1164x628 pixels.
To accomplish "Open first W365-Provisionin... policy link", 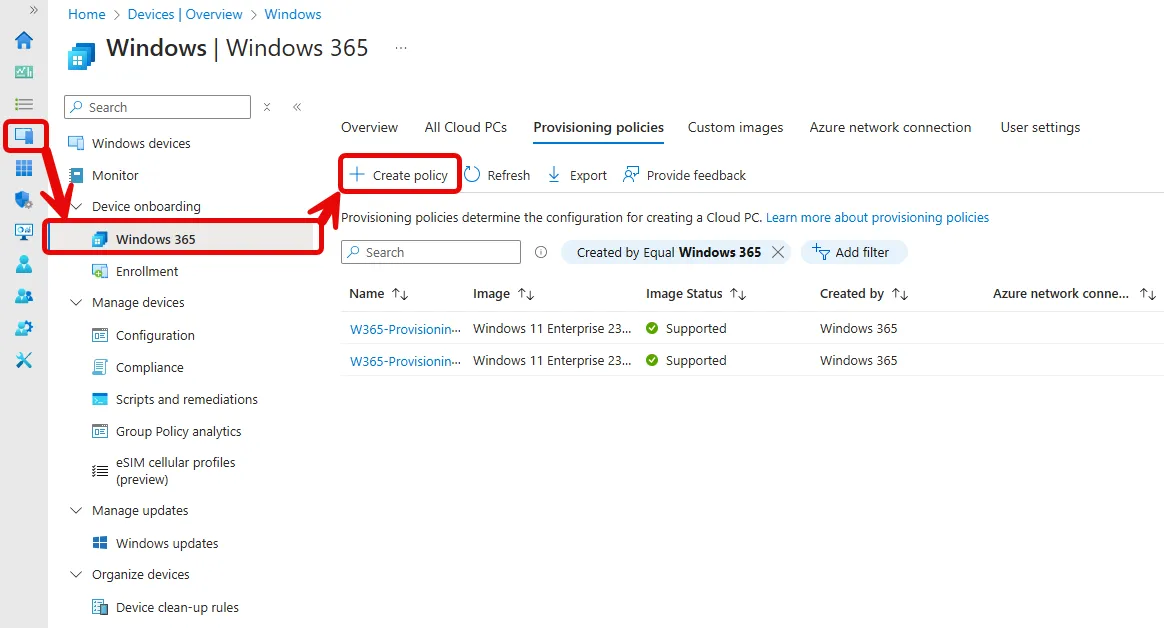I will click(405, 329).
